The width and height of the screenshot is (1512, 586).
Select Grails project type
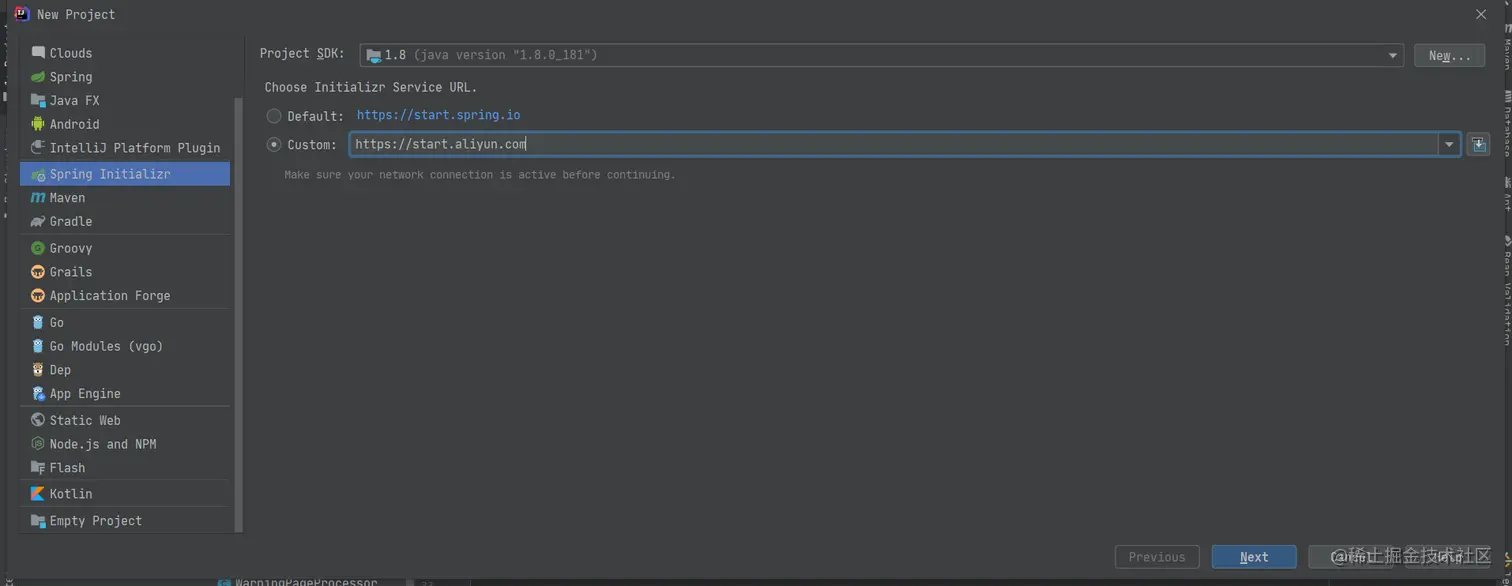[125, 272]
